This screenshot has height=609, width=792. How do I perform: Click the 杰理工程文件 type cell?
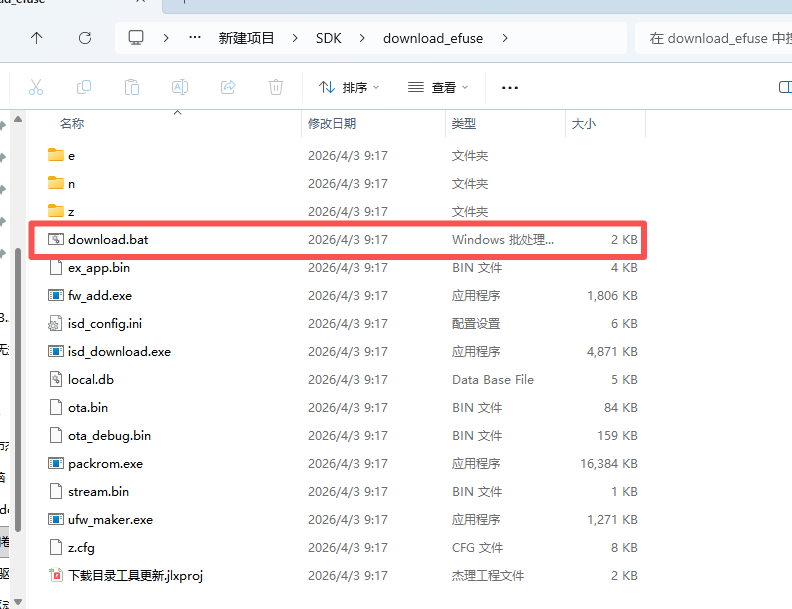488,576
